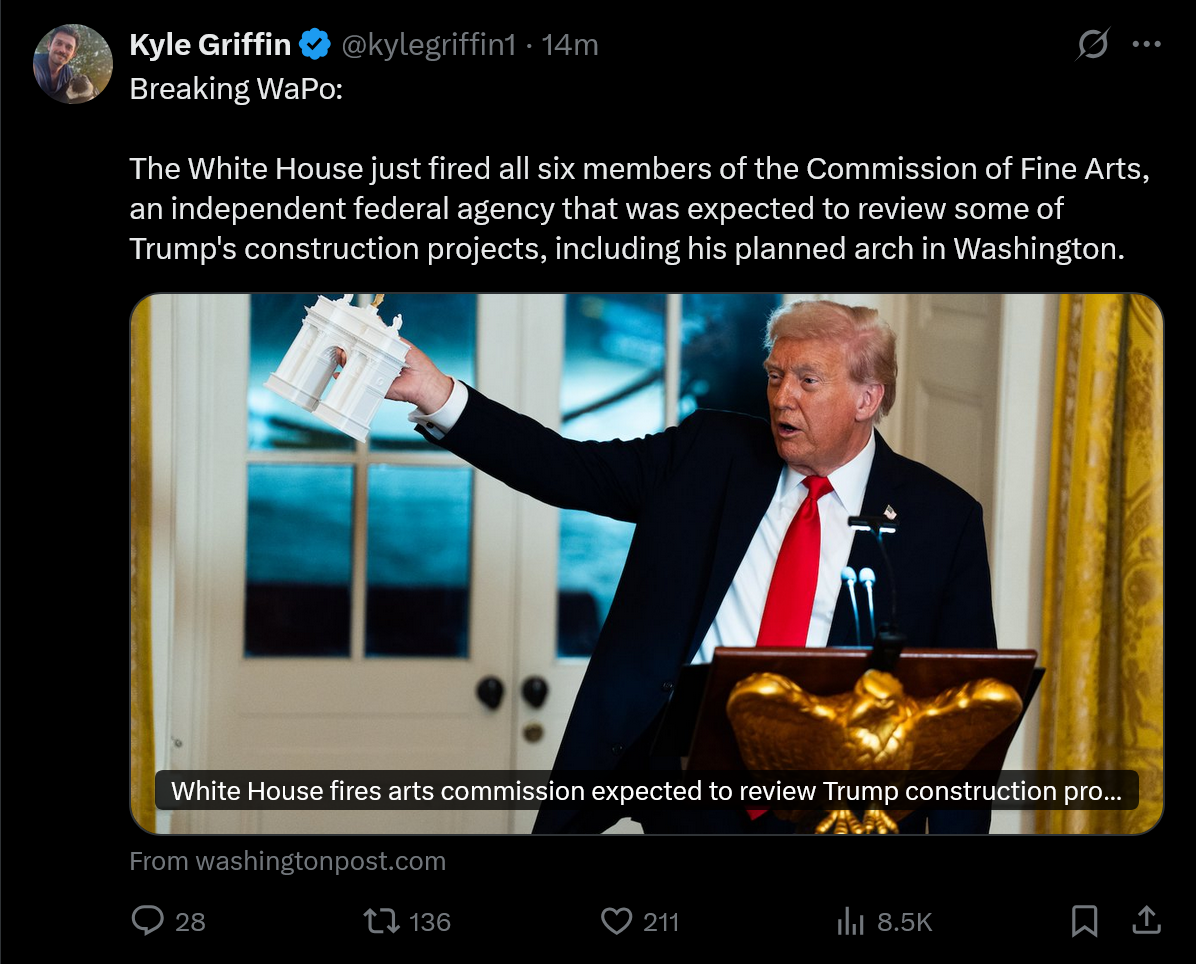Viewport: 1196px width, 964px height.
Task: Like the post with the heart icon
Action: click(616, 921)
